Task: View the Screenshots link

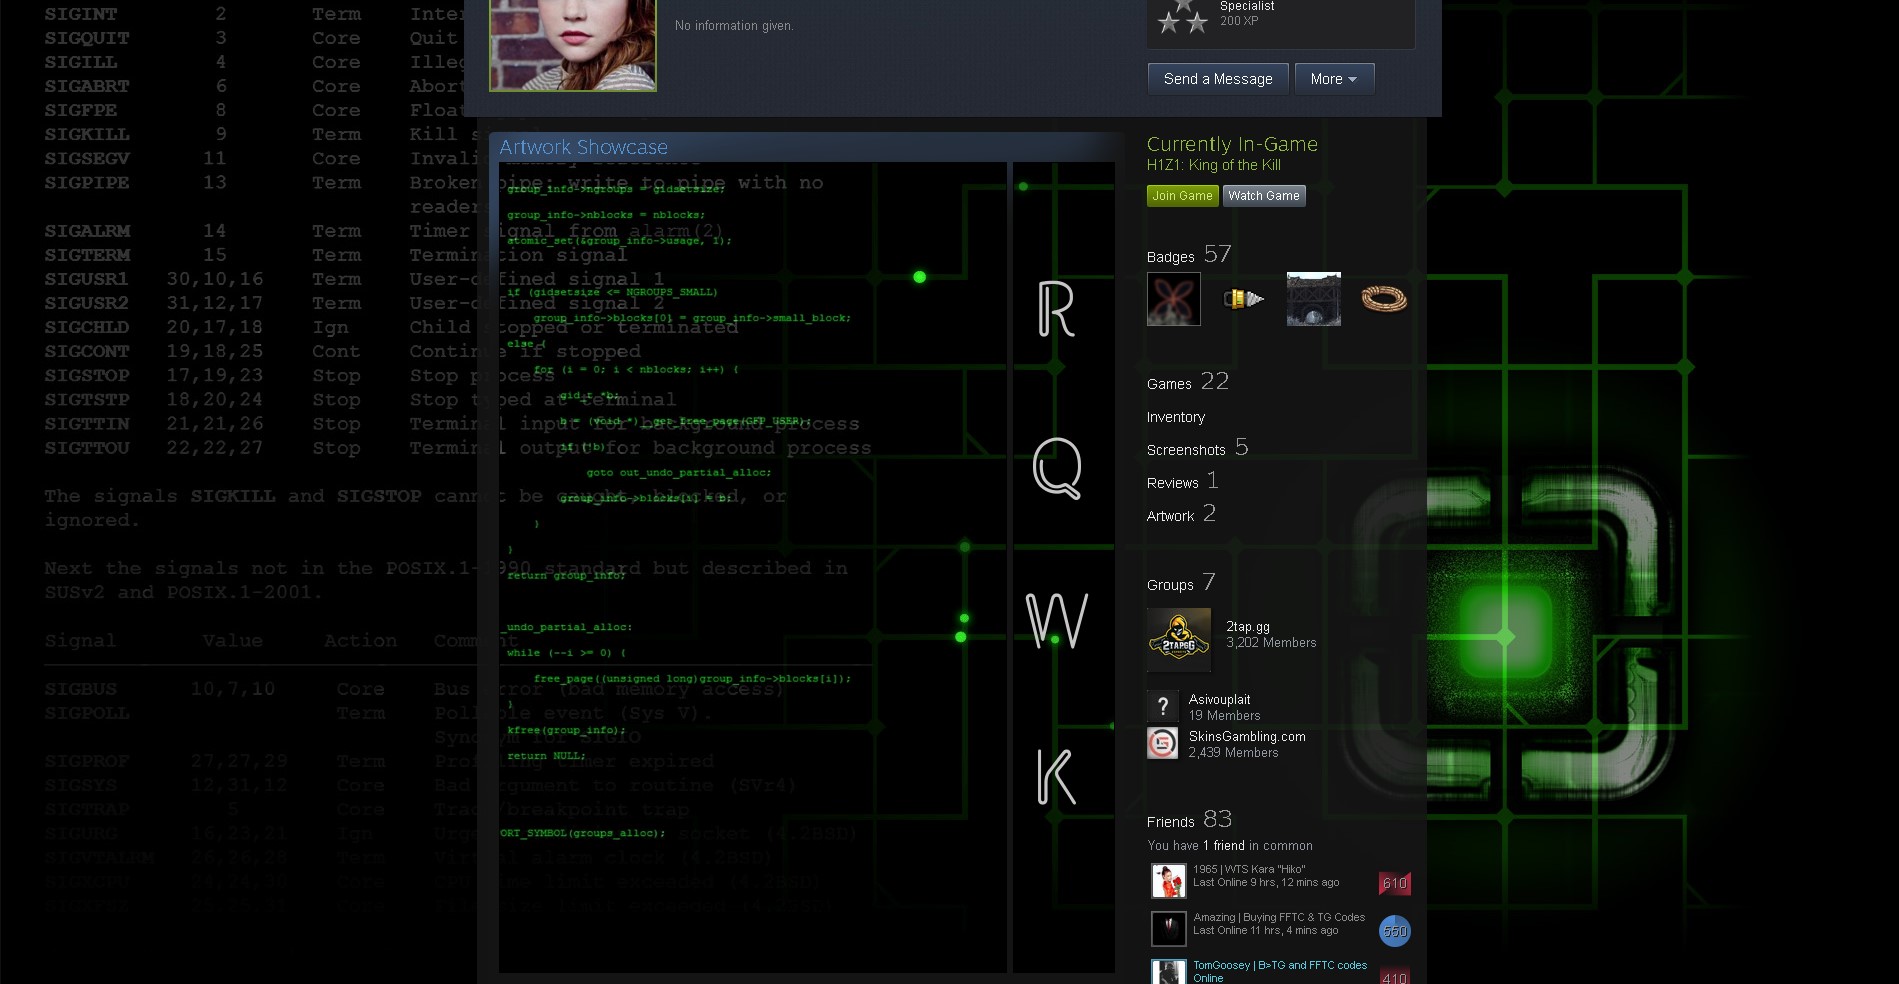Action: pos(1198,448)
